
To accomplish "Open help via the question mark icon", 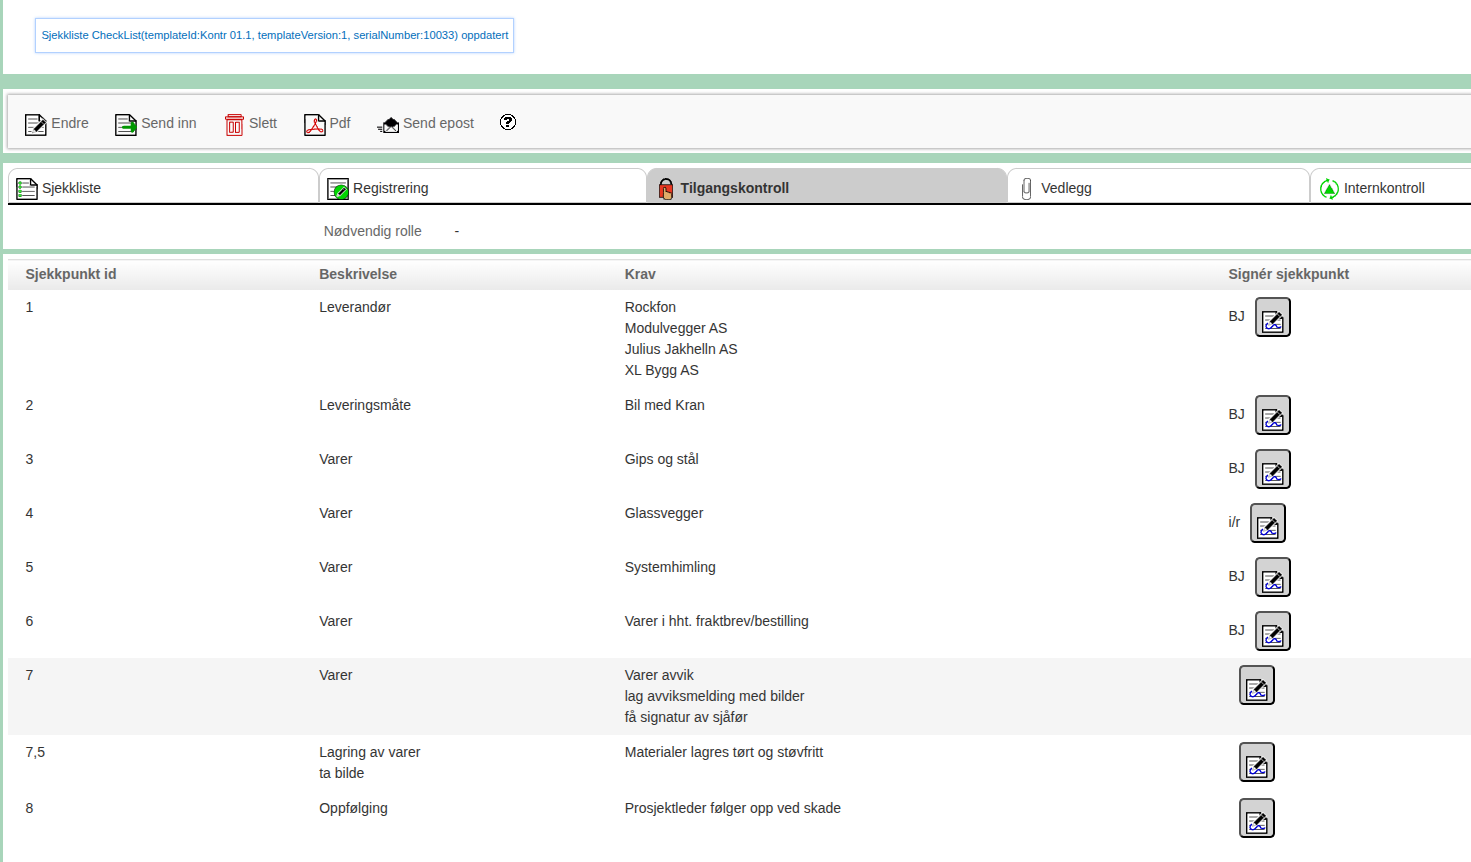I will coord(508,122).
